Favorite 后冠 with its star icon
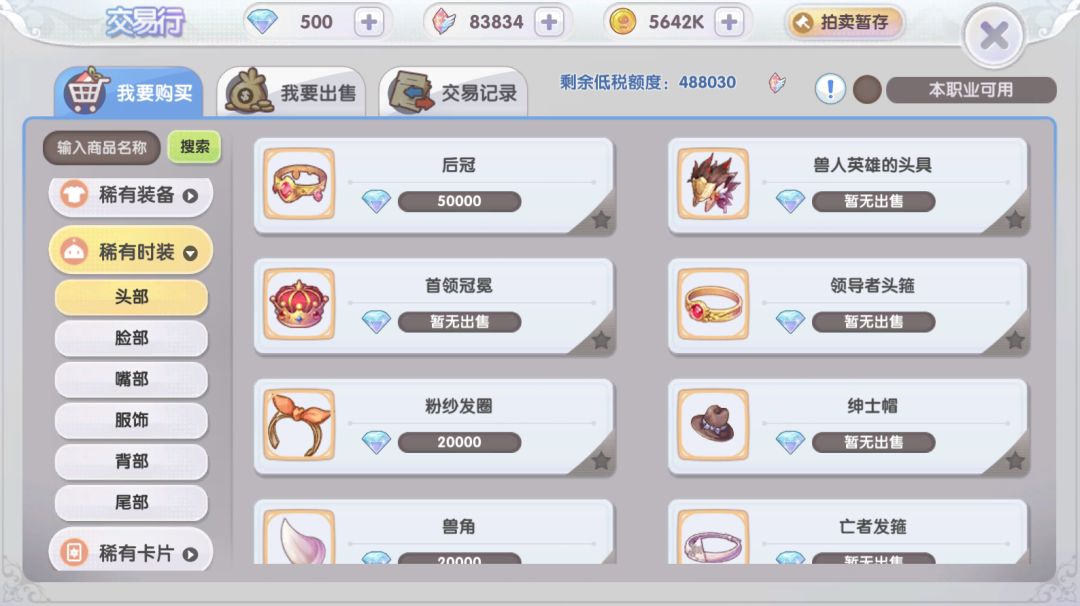The height and width of the screenshot is (606, 1080). (601, 220)
